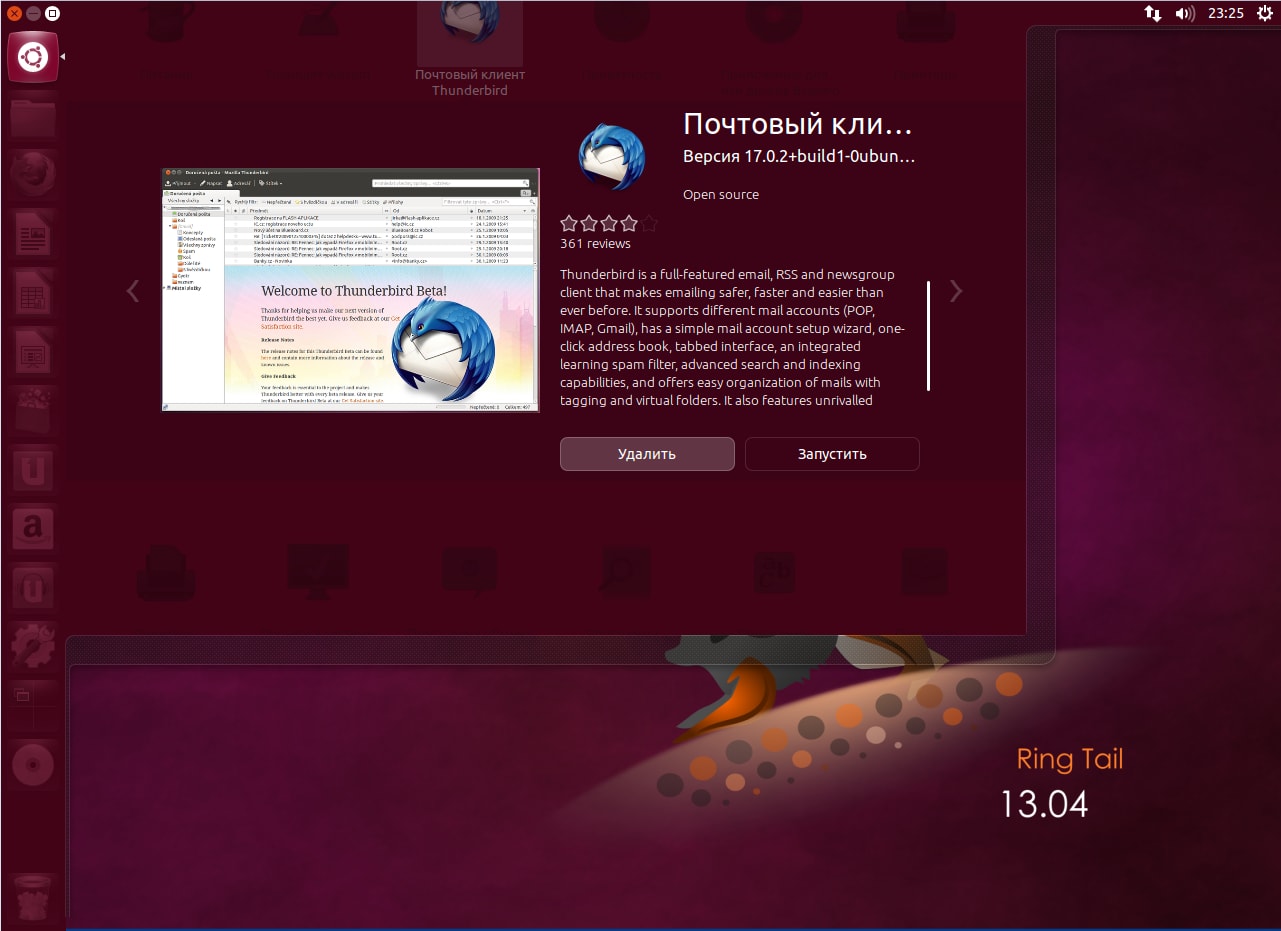This screenshot has height=931, width=1281.
Task: Click the clock showing 23:25
Action: tap(1225, 13)
